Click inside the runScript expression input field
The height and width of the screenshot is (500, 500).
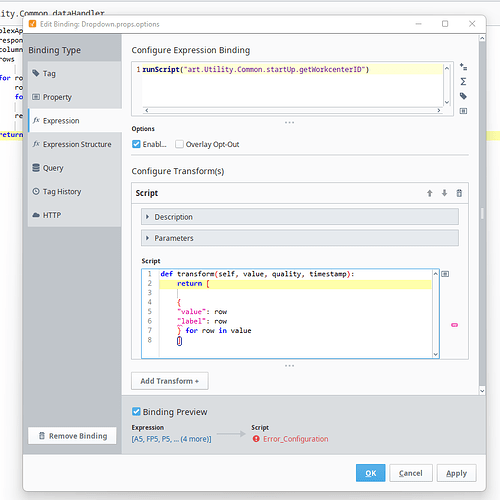tap(292, 85)
